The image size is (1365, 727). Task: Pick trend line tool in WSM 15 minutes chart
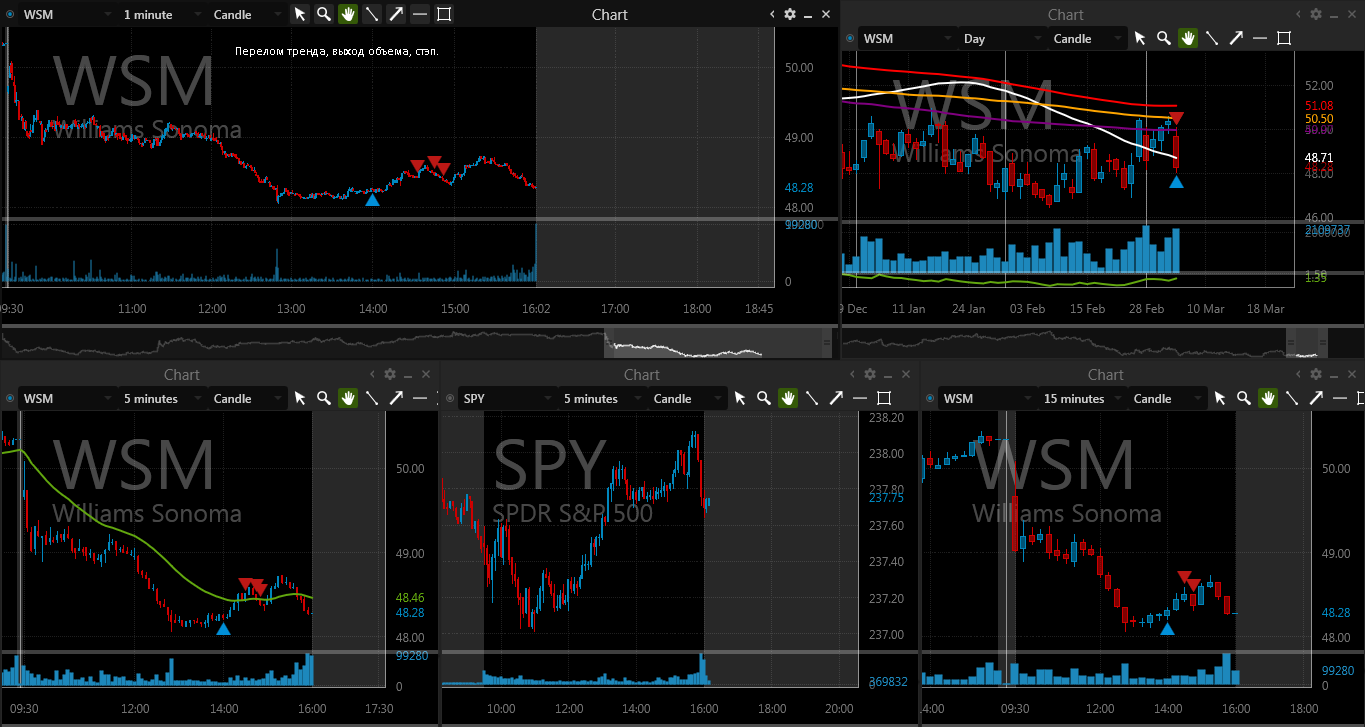[x=1292, y=398]
